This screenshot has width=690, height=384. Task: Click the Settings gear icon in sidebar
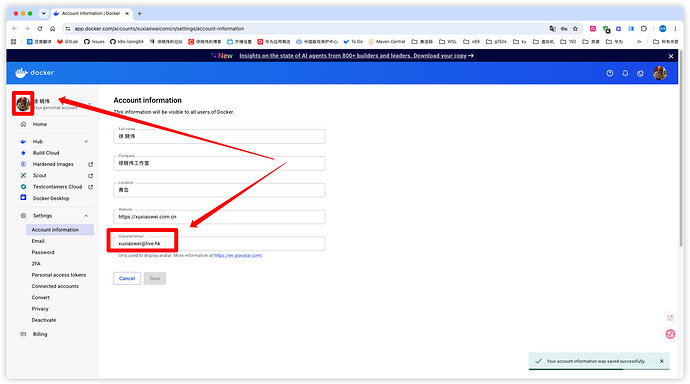tap(23, 216)
